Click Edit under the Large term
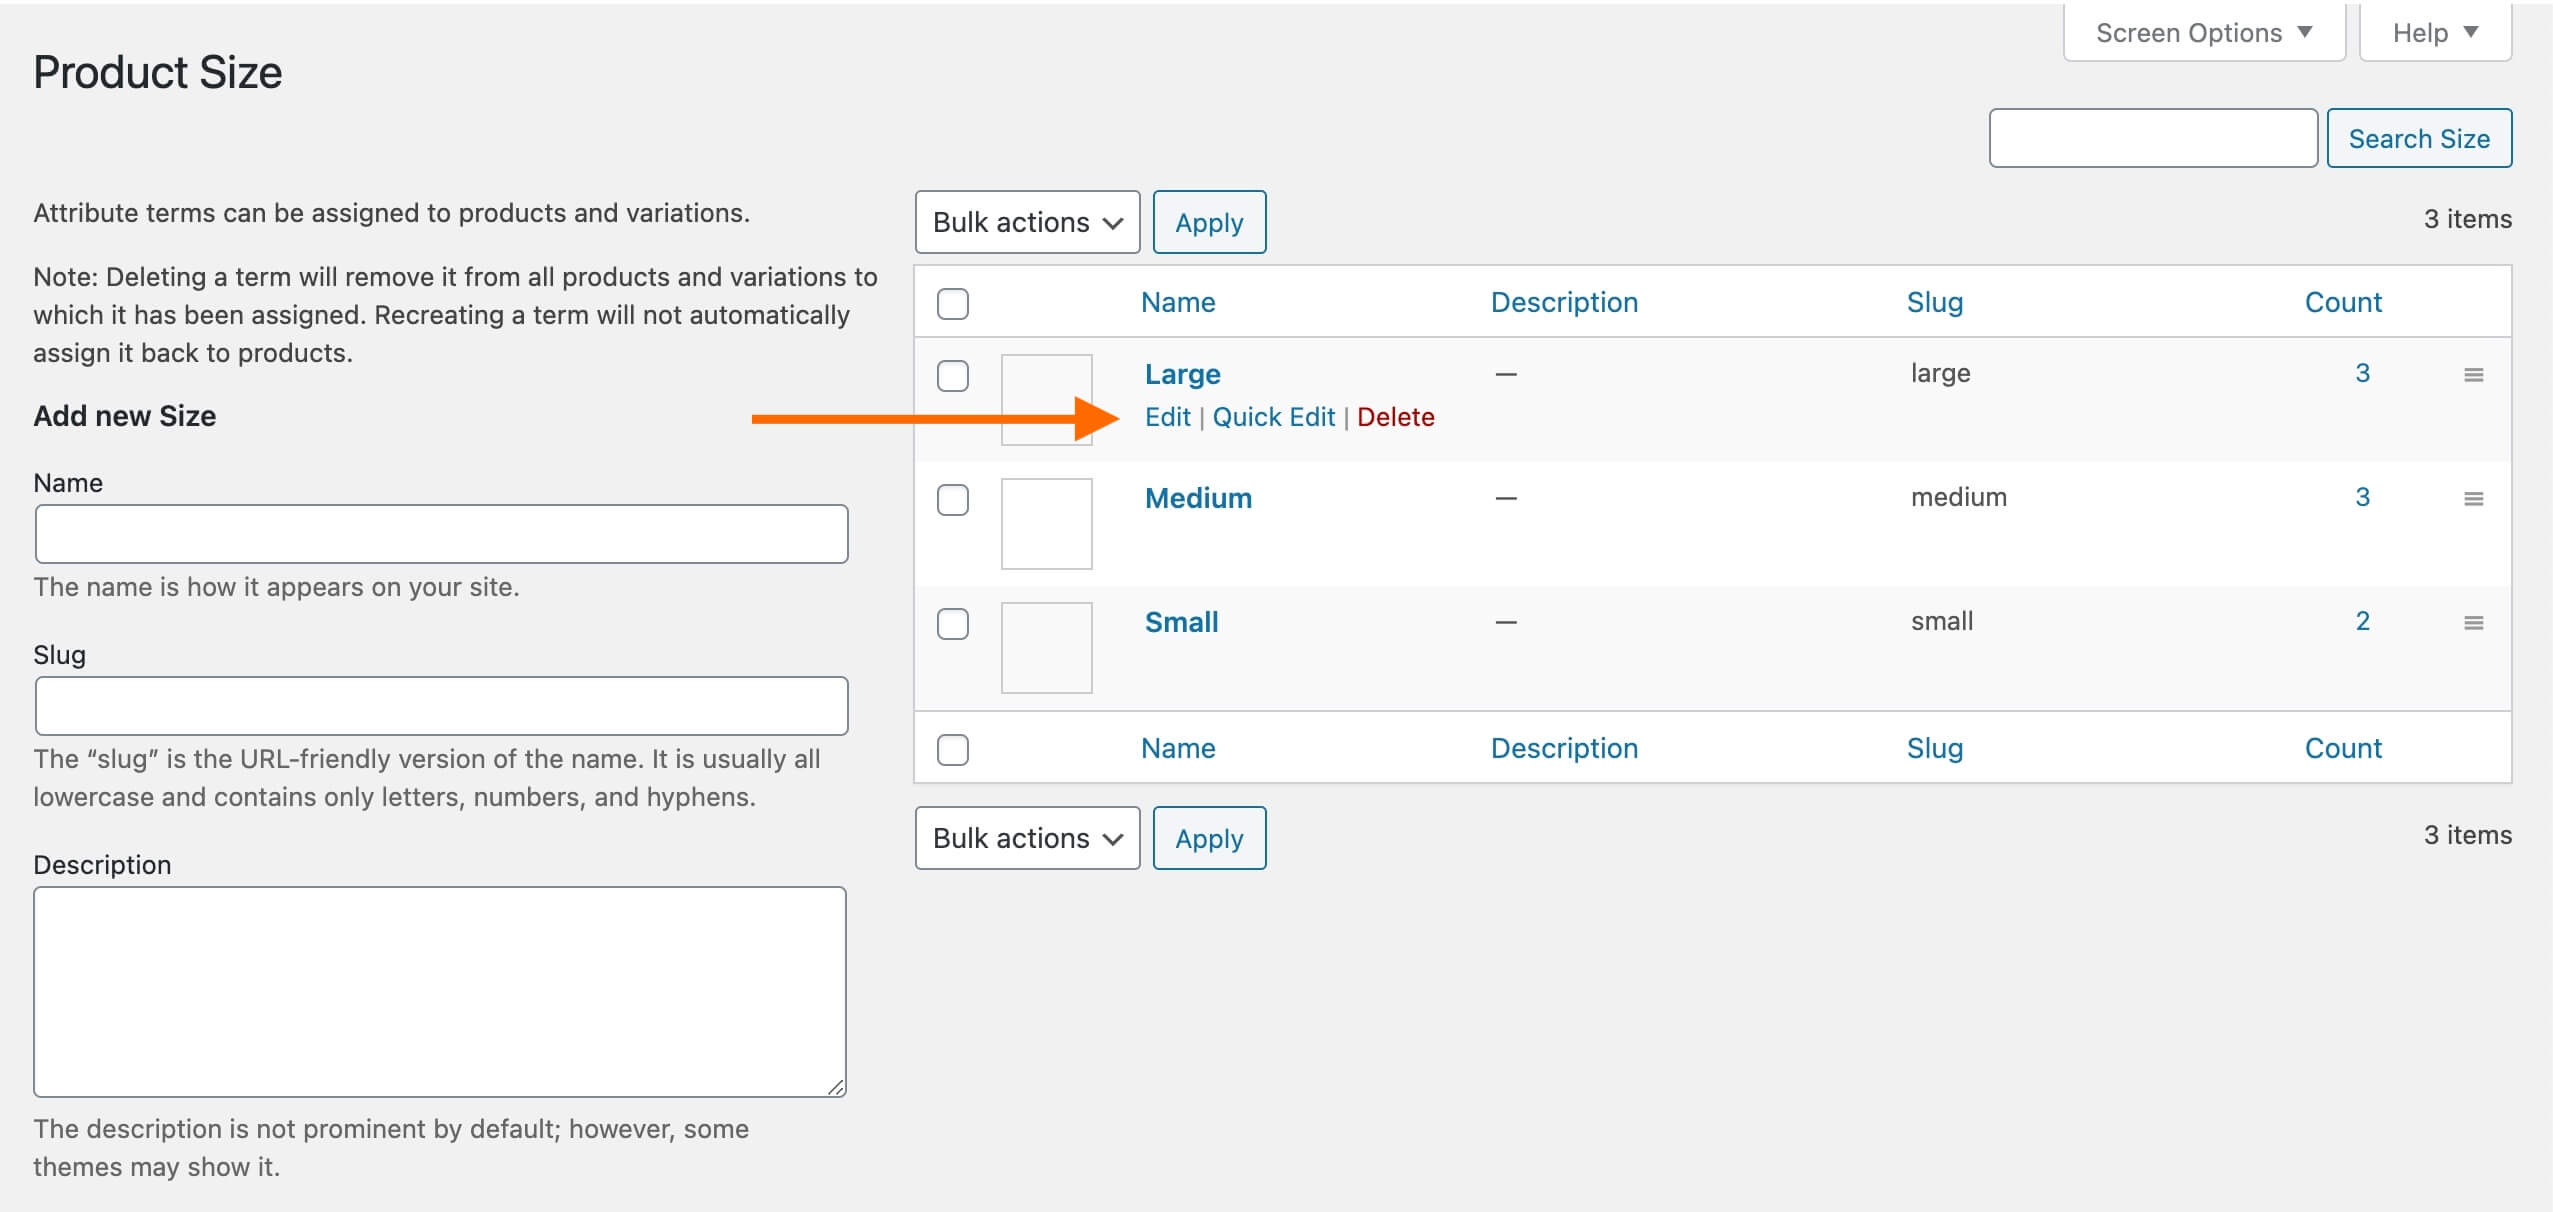This screenshot has width=2553, height=1212. [1167, 417]
